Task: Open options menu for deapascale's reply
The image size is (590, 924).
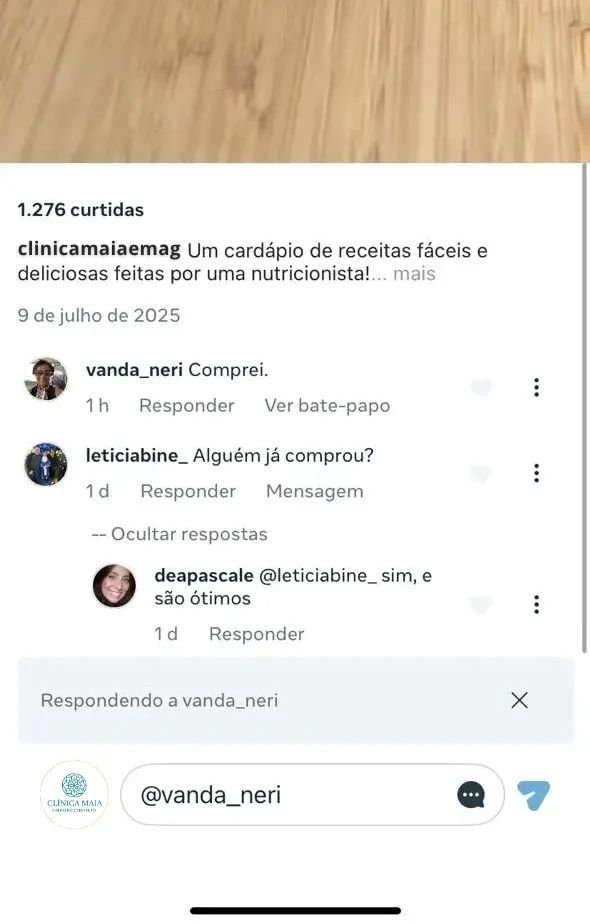Action: pos(537,604)
